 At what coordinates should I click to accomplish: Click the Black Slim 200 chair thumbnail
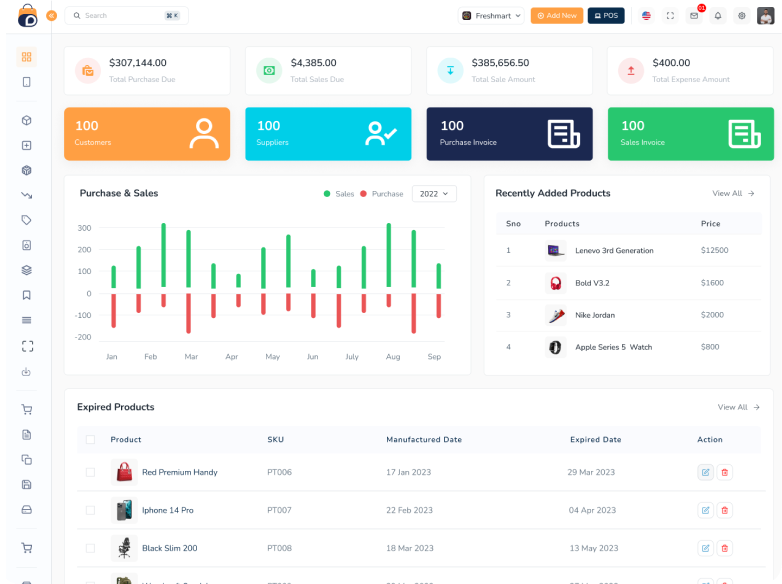click(x=124, y=548)
